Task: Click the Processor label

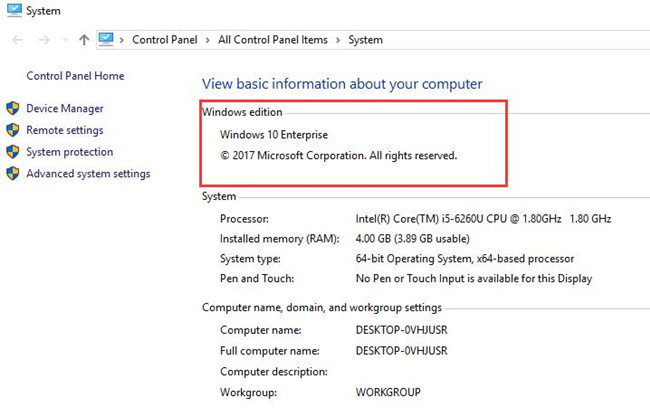Action: 244,219
